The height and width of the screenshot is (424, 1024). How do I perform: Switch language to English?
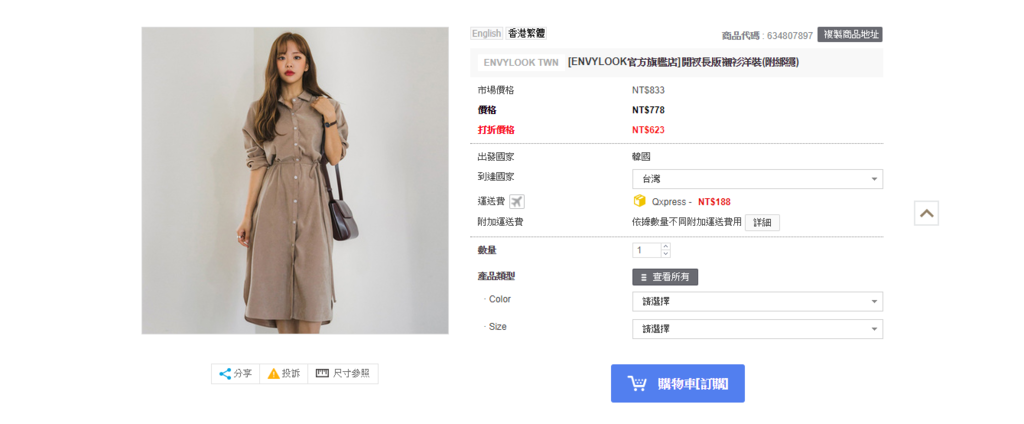pyautogui.click(x=487, y=33)
